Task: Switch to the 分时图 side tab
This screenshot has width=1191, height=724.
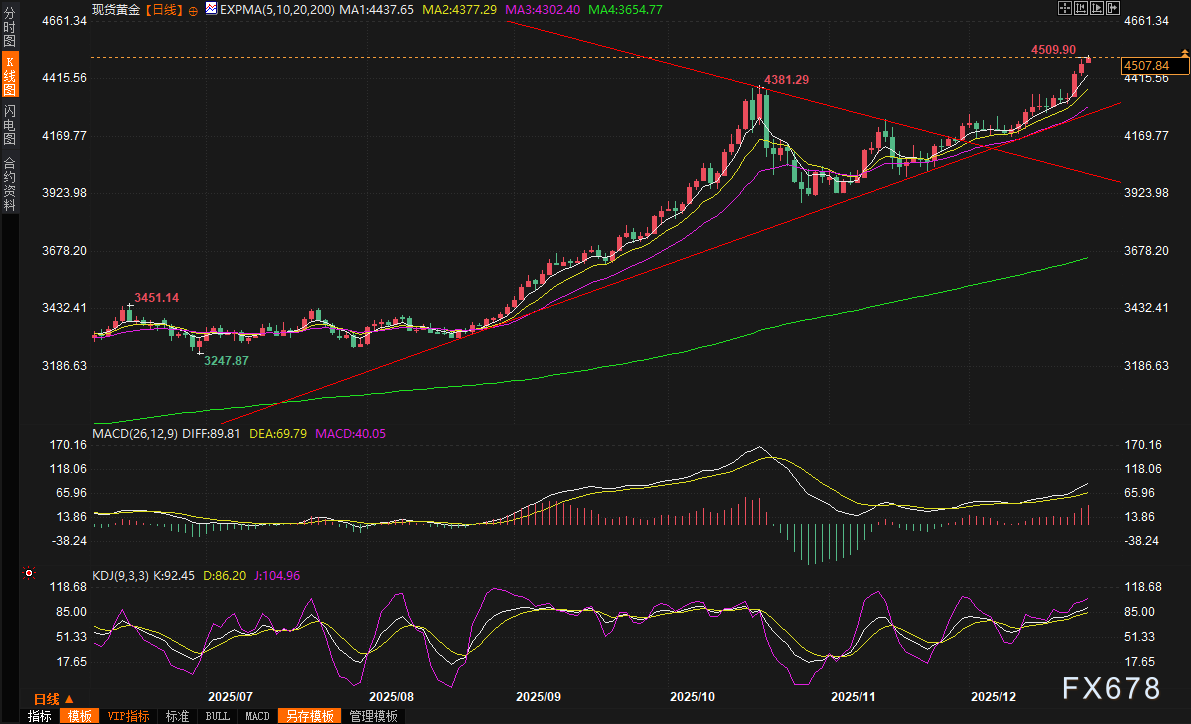Action: (10, 28)
